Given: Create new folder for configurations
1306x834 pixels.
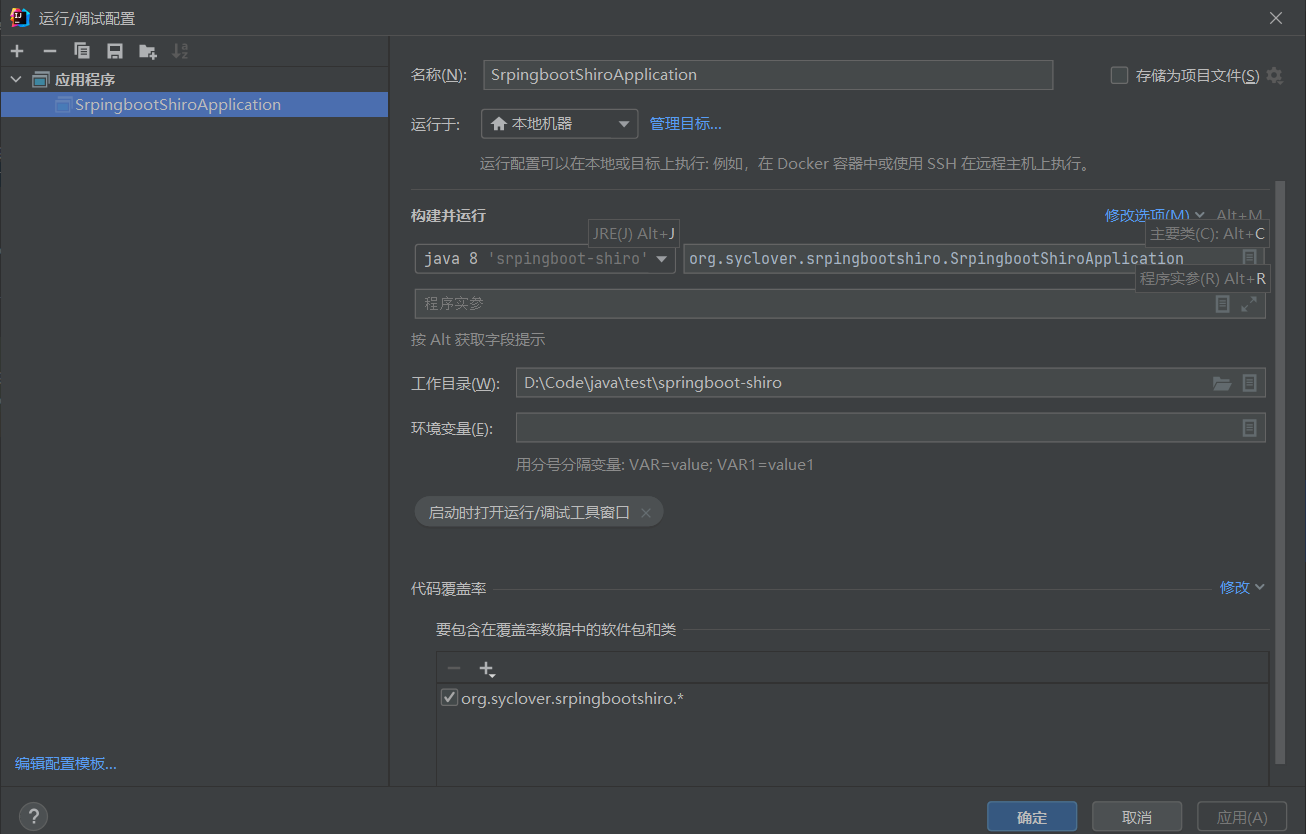Looking at the screenshot, I should tap(148, 51).
